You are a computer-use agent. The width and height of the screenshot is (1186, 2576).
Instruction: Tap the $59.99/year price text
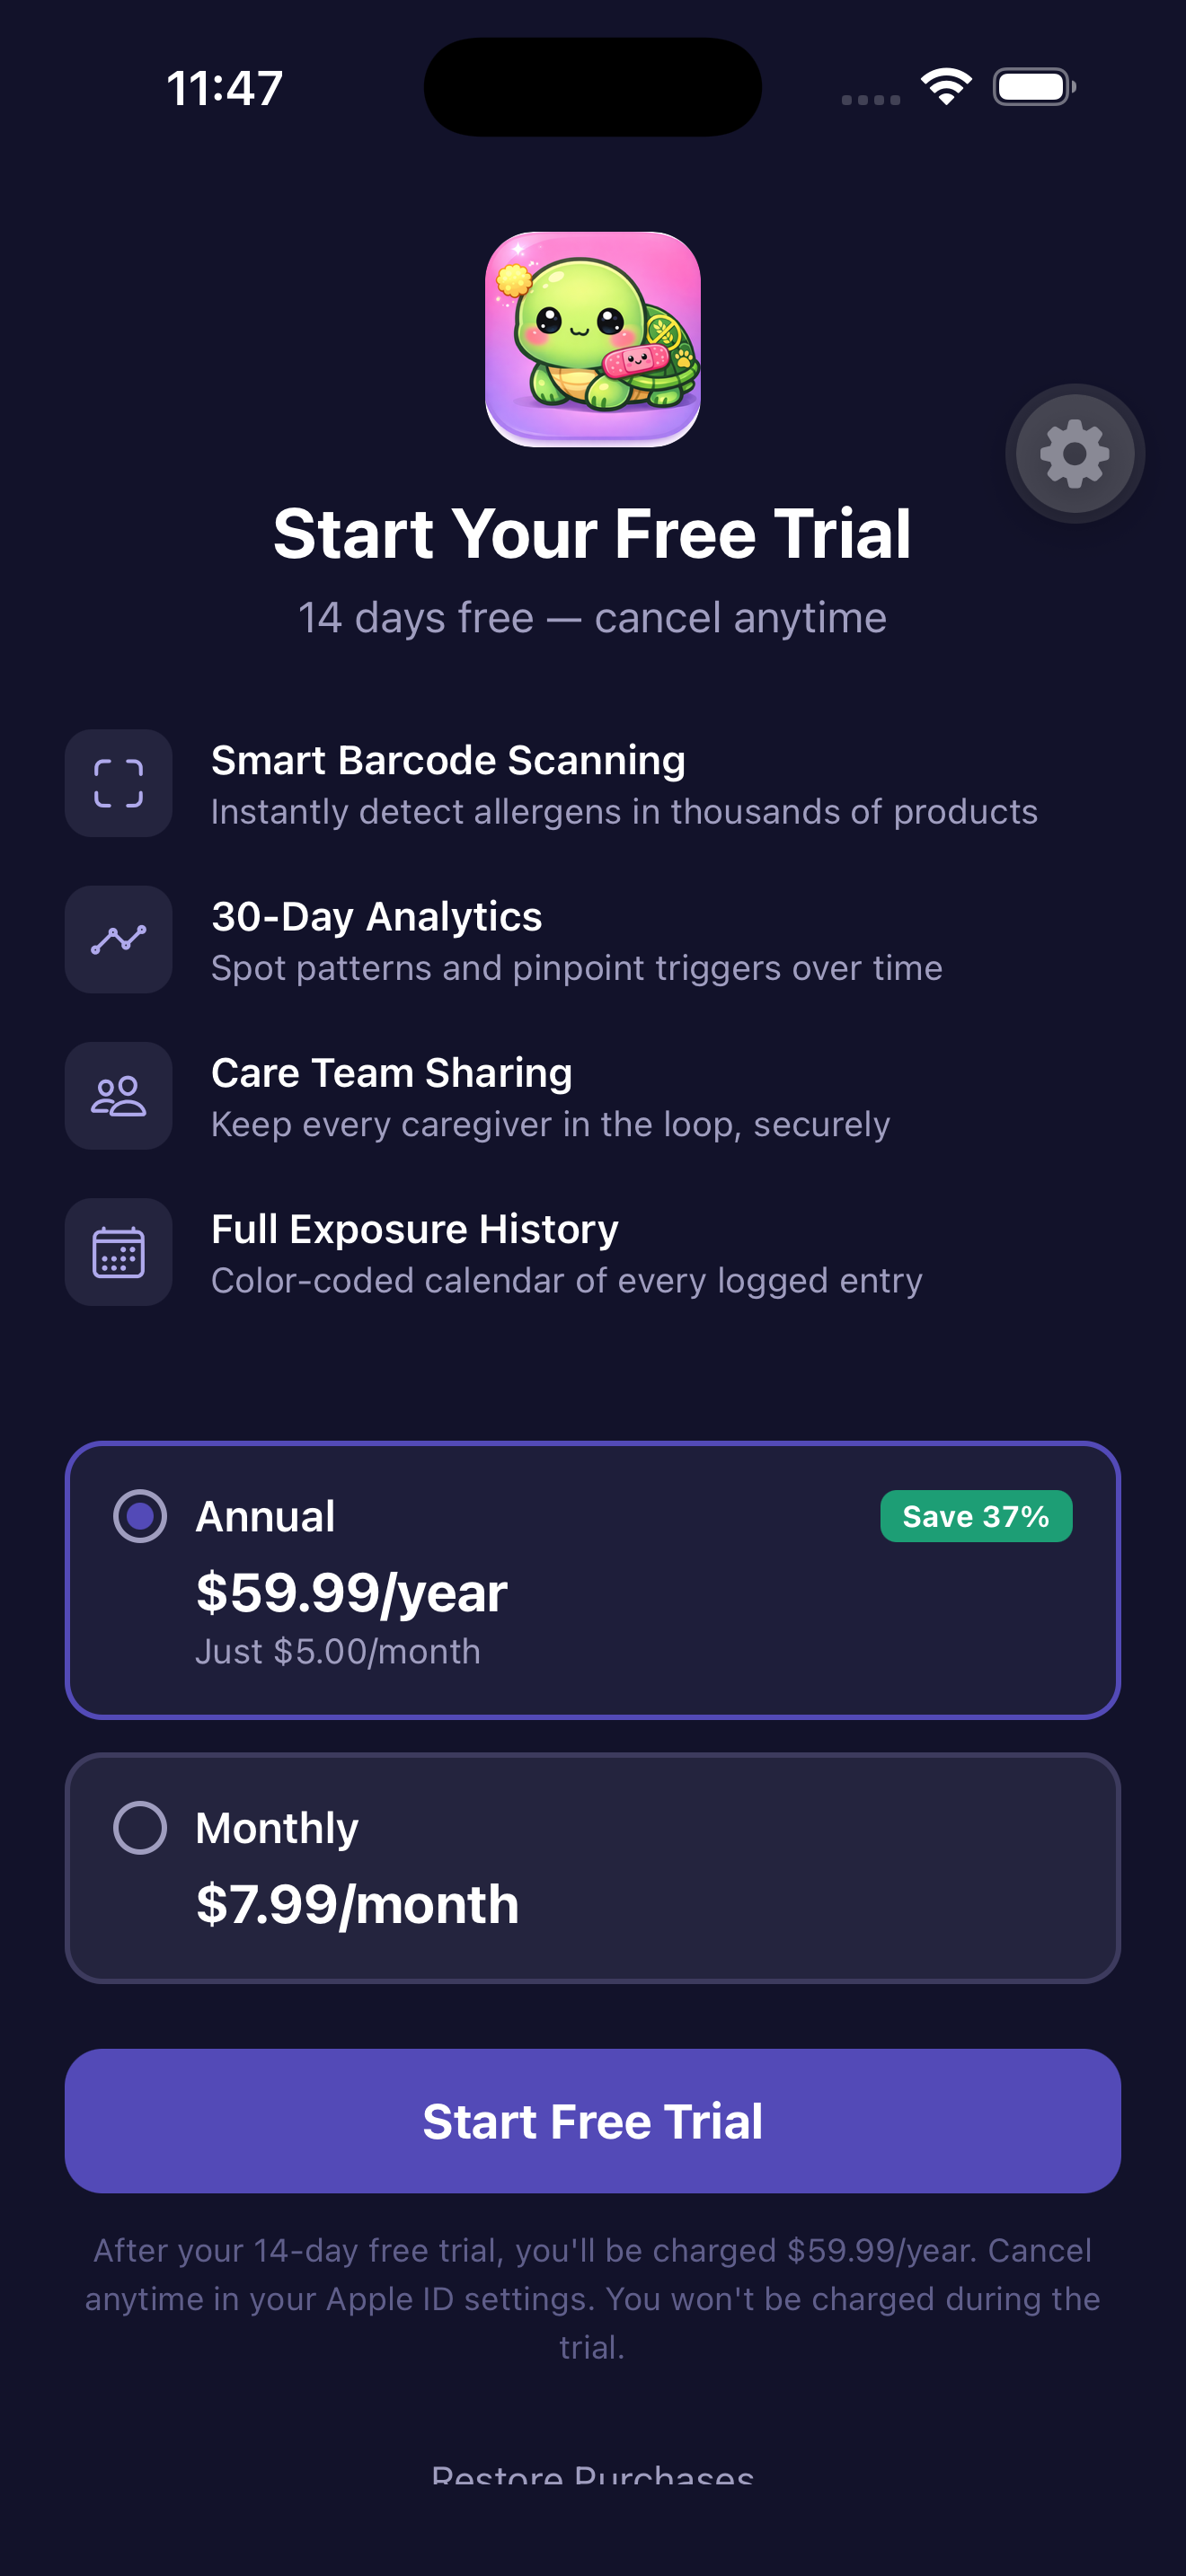tap(351, 1592)
